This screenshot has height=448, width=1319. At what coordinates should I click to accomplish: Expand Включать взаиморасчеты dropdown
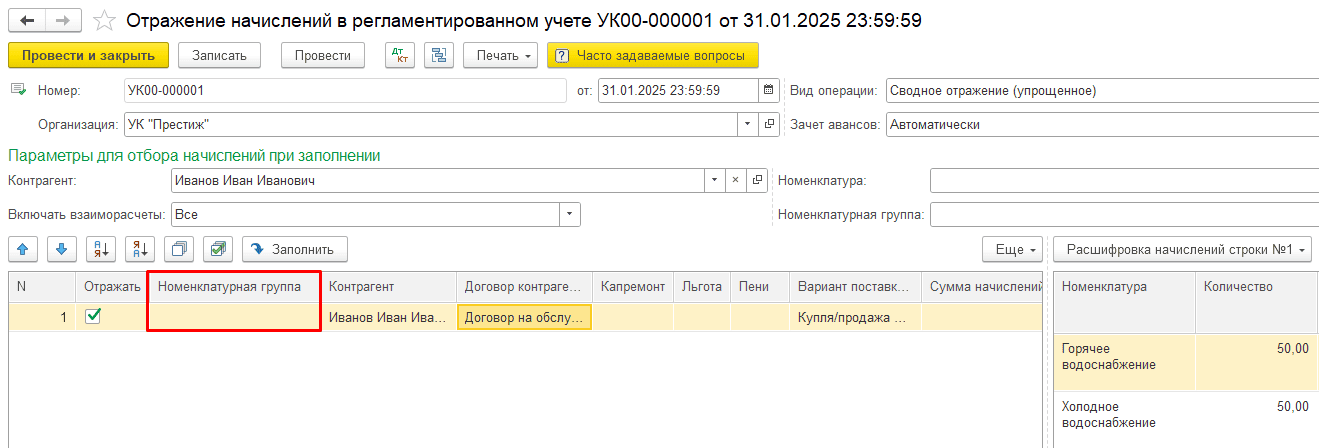pos(570,214)
